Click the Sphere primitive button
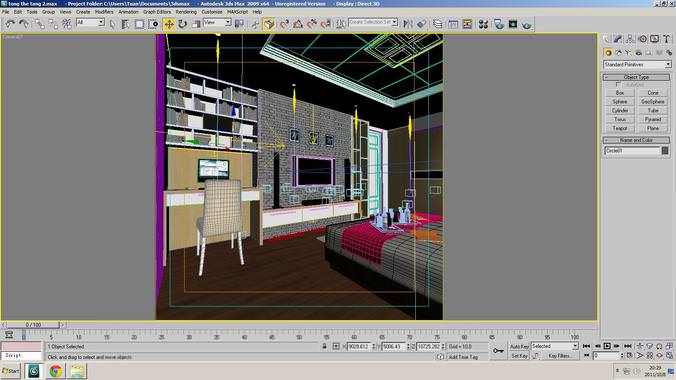 (x=620, y=102)
